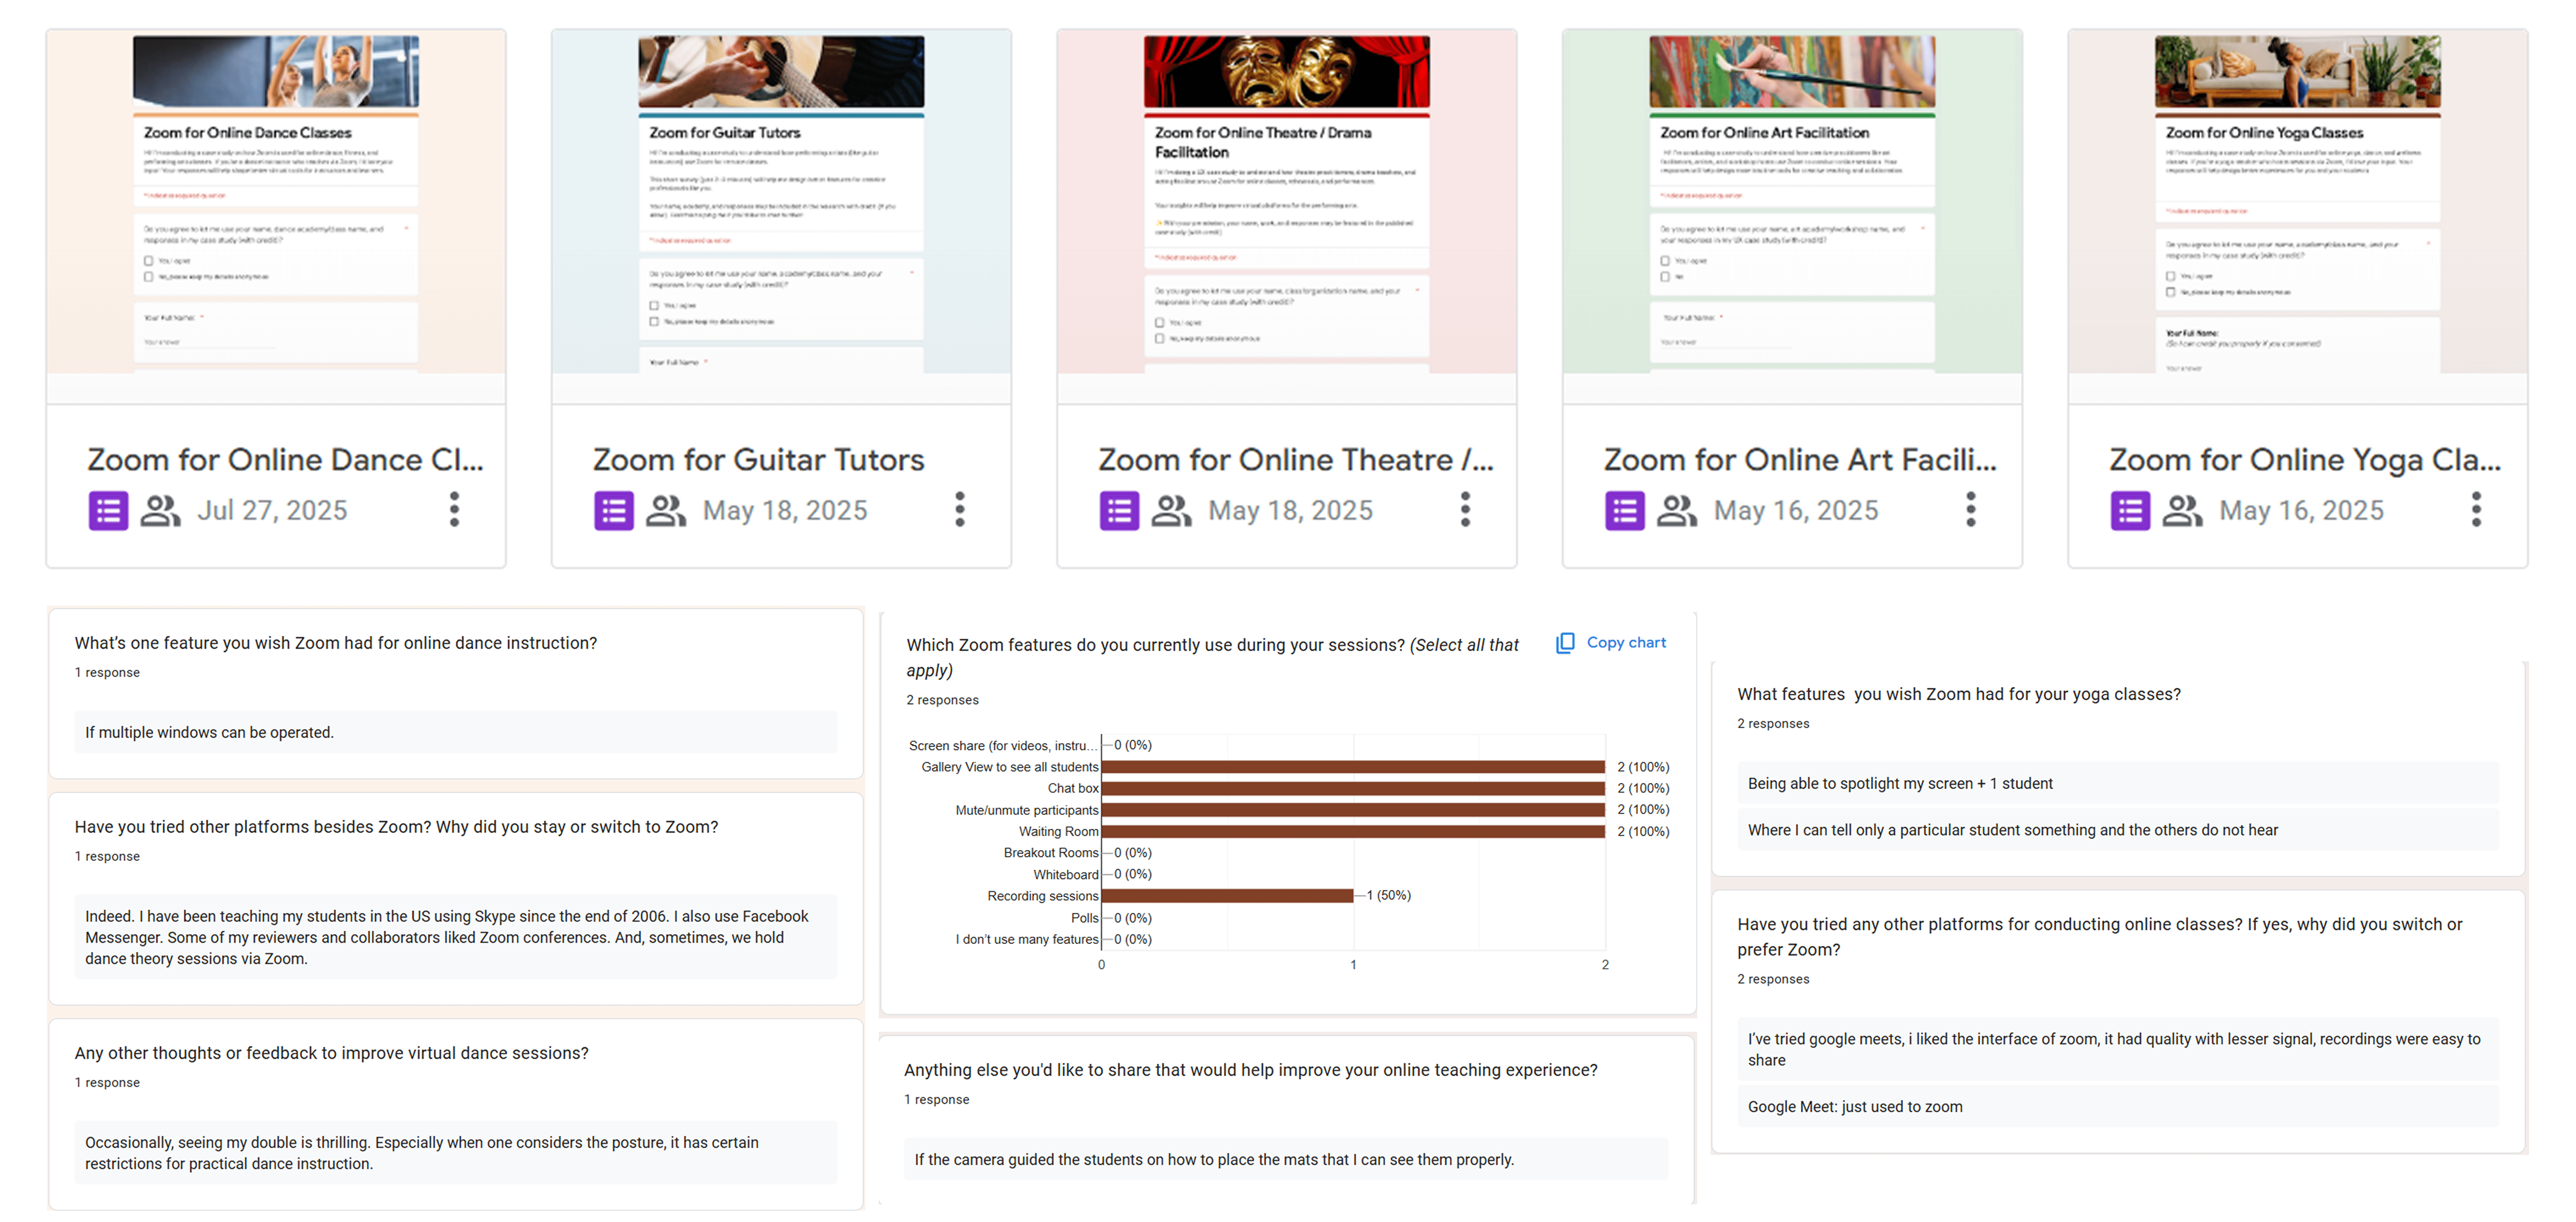Tick first consent checkbox in Theatre form preview

1160,323
